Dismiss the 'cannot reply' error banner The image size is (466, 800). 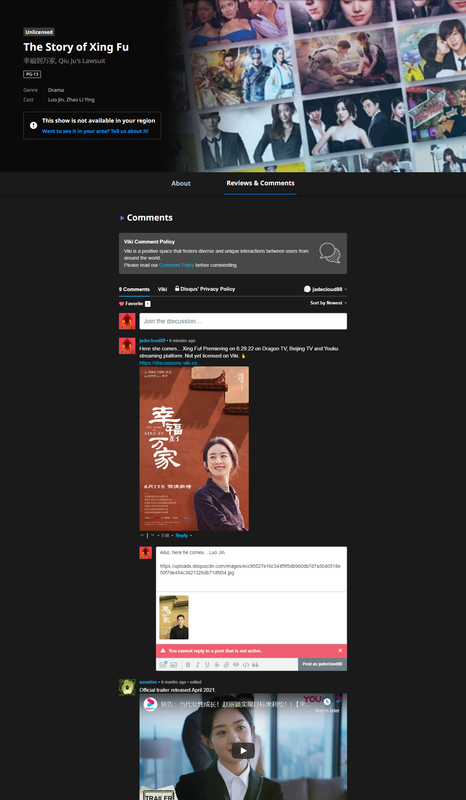[x=340, y=651]
